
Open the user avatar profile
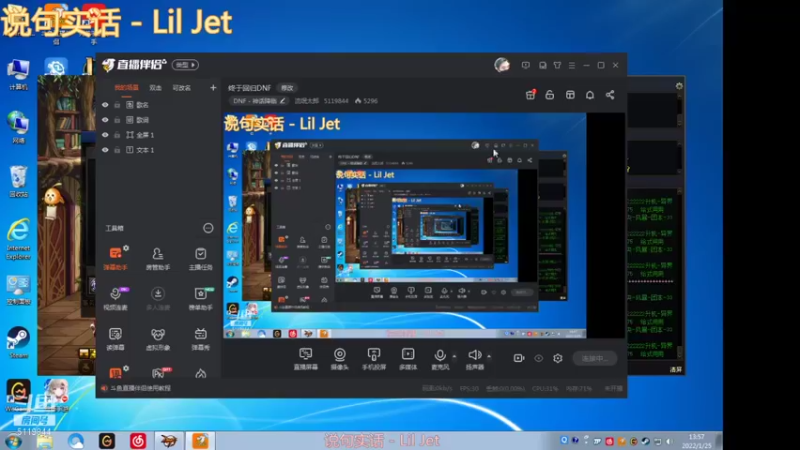pos(502,65)
